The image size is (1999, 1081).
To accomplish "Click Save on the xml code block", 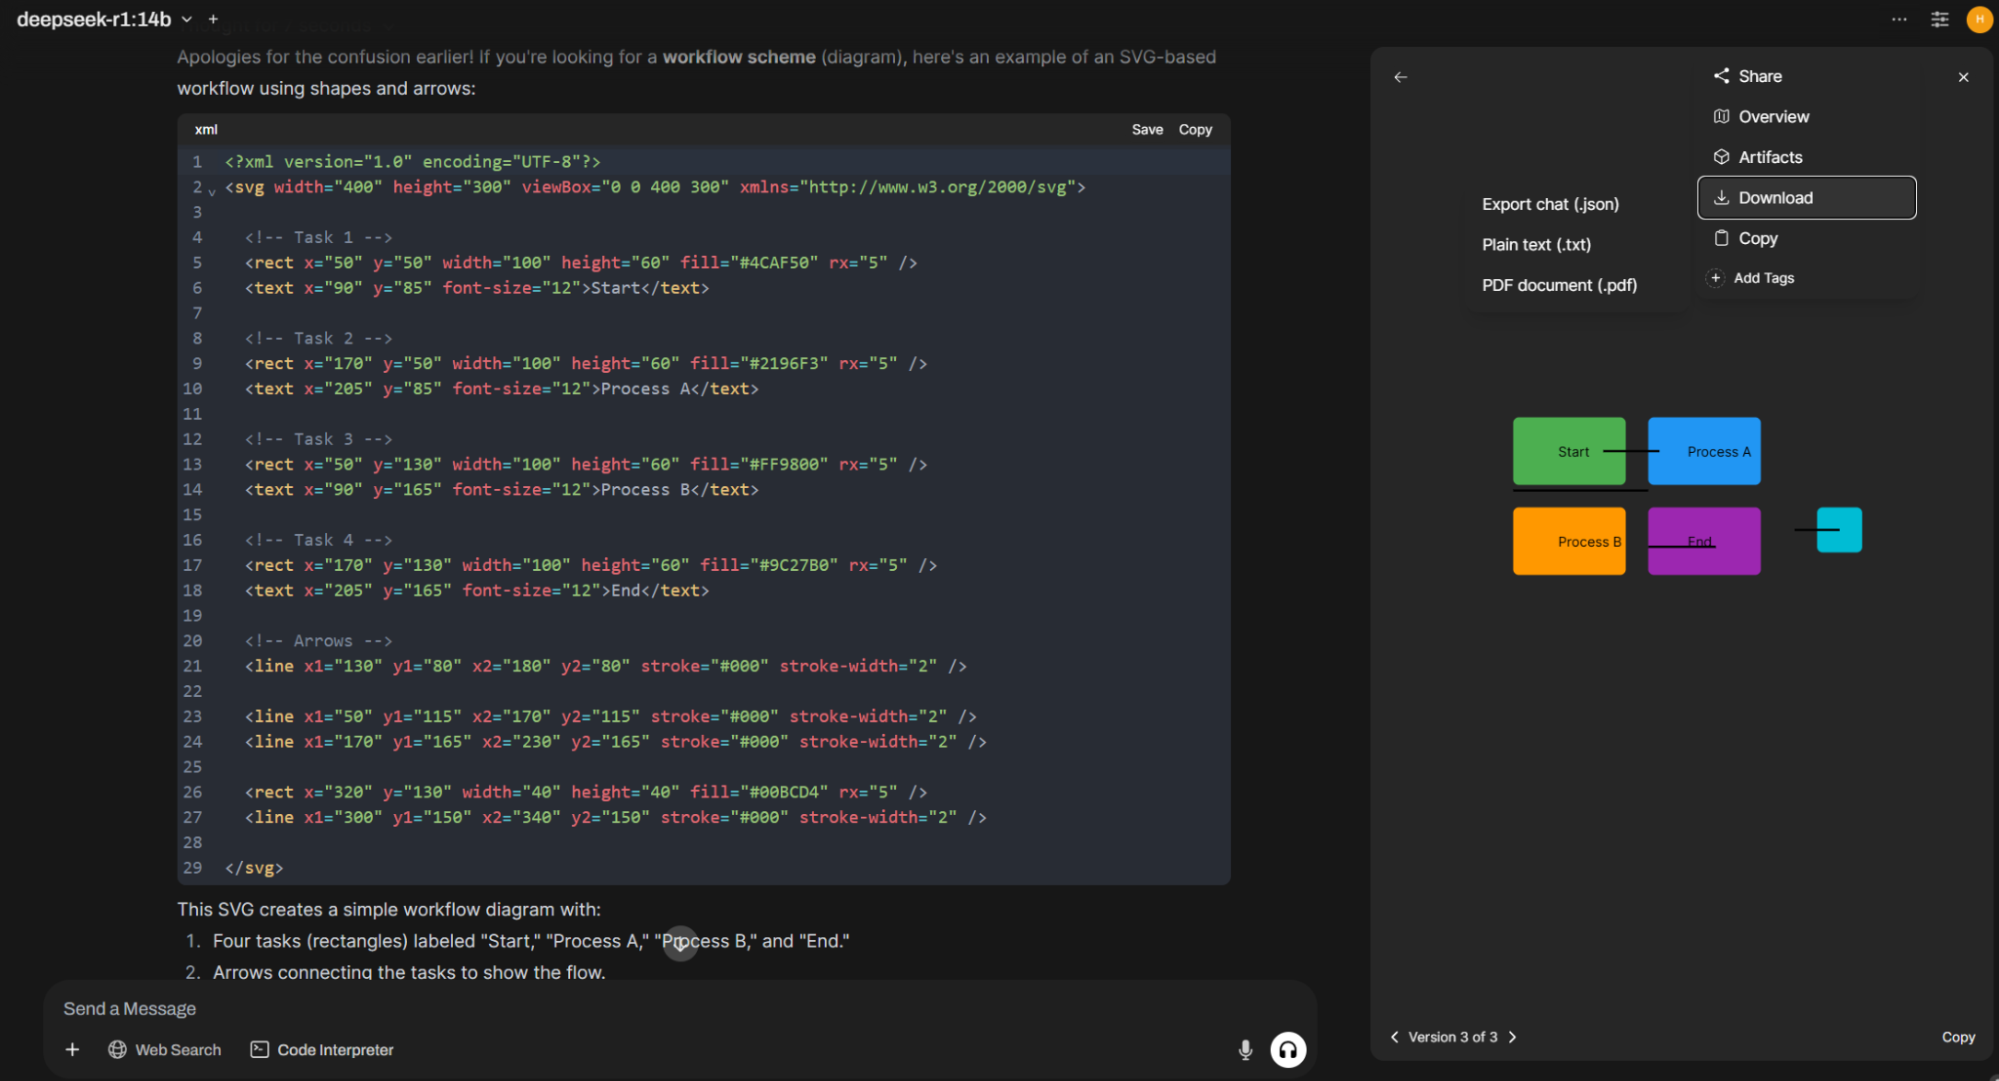I will [x=1147, y=130].
